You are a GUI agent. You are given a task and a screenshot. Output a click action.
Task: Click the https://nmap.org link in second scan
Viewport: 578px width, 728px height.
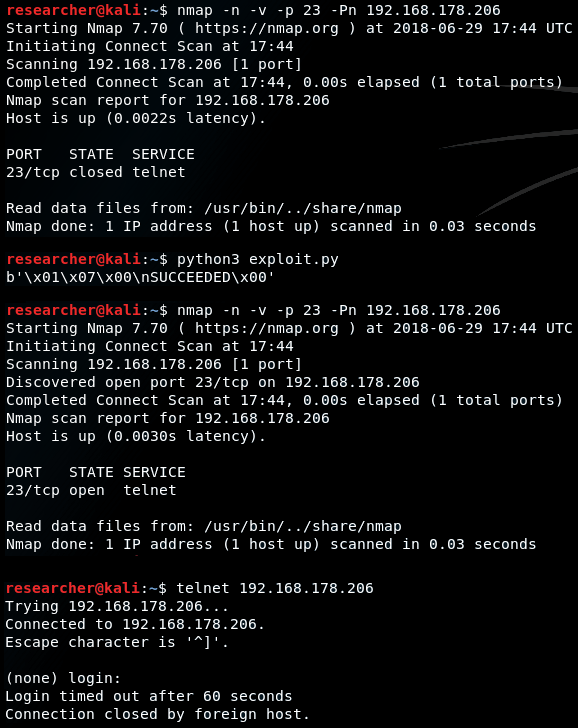click(266, 328)
